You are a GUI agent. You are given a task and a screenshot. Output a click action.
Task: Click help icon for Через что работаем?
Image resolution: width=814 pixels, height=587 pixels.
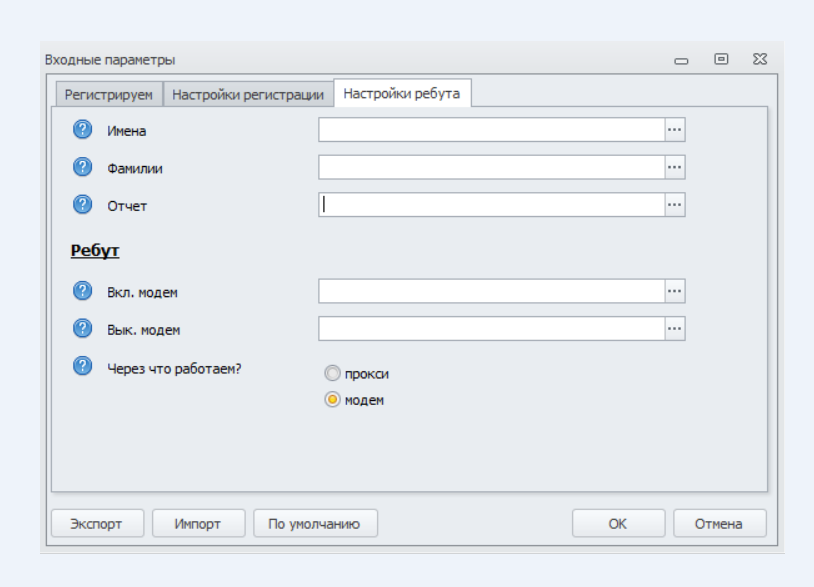(83, 366)
